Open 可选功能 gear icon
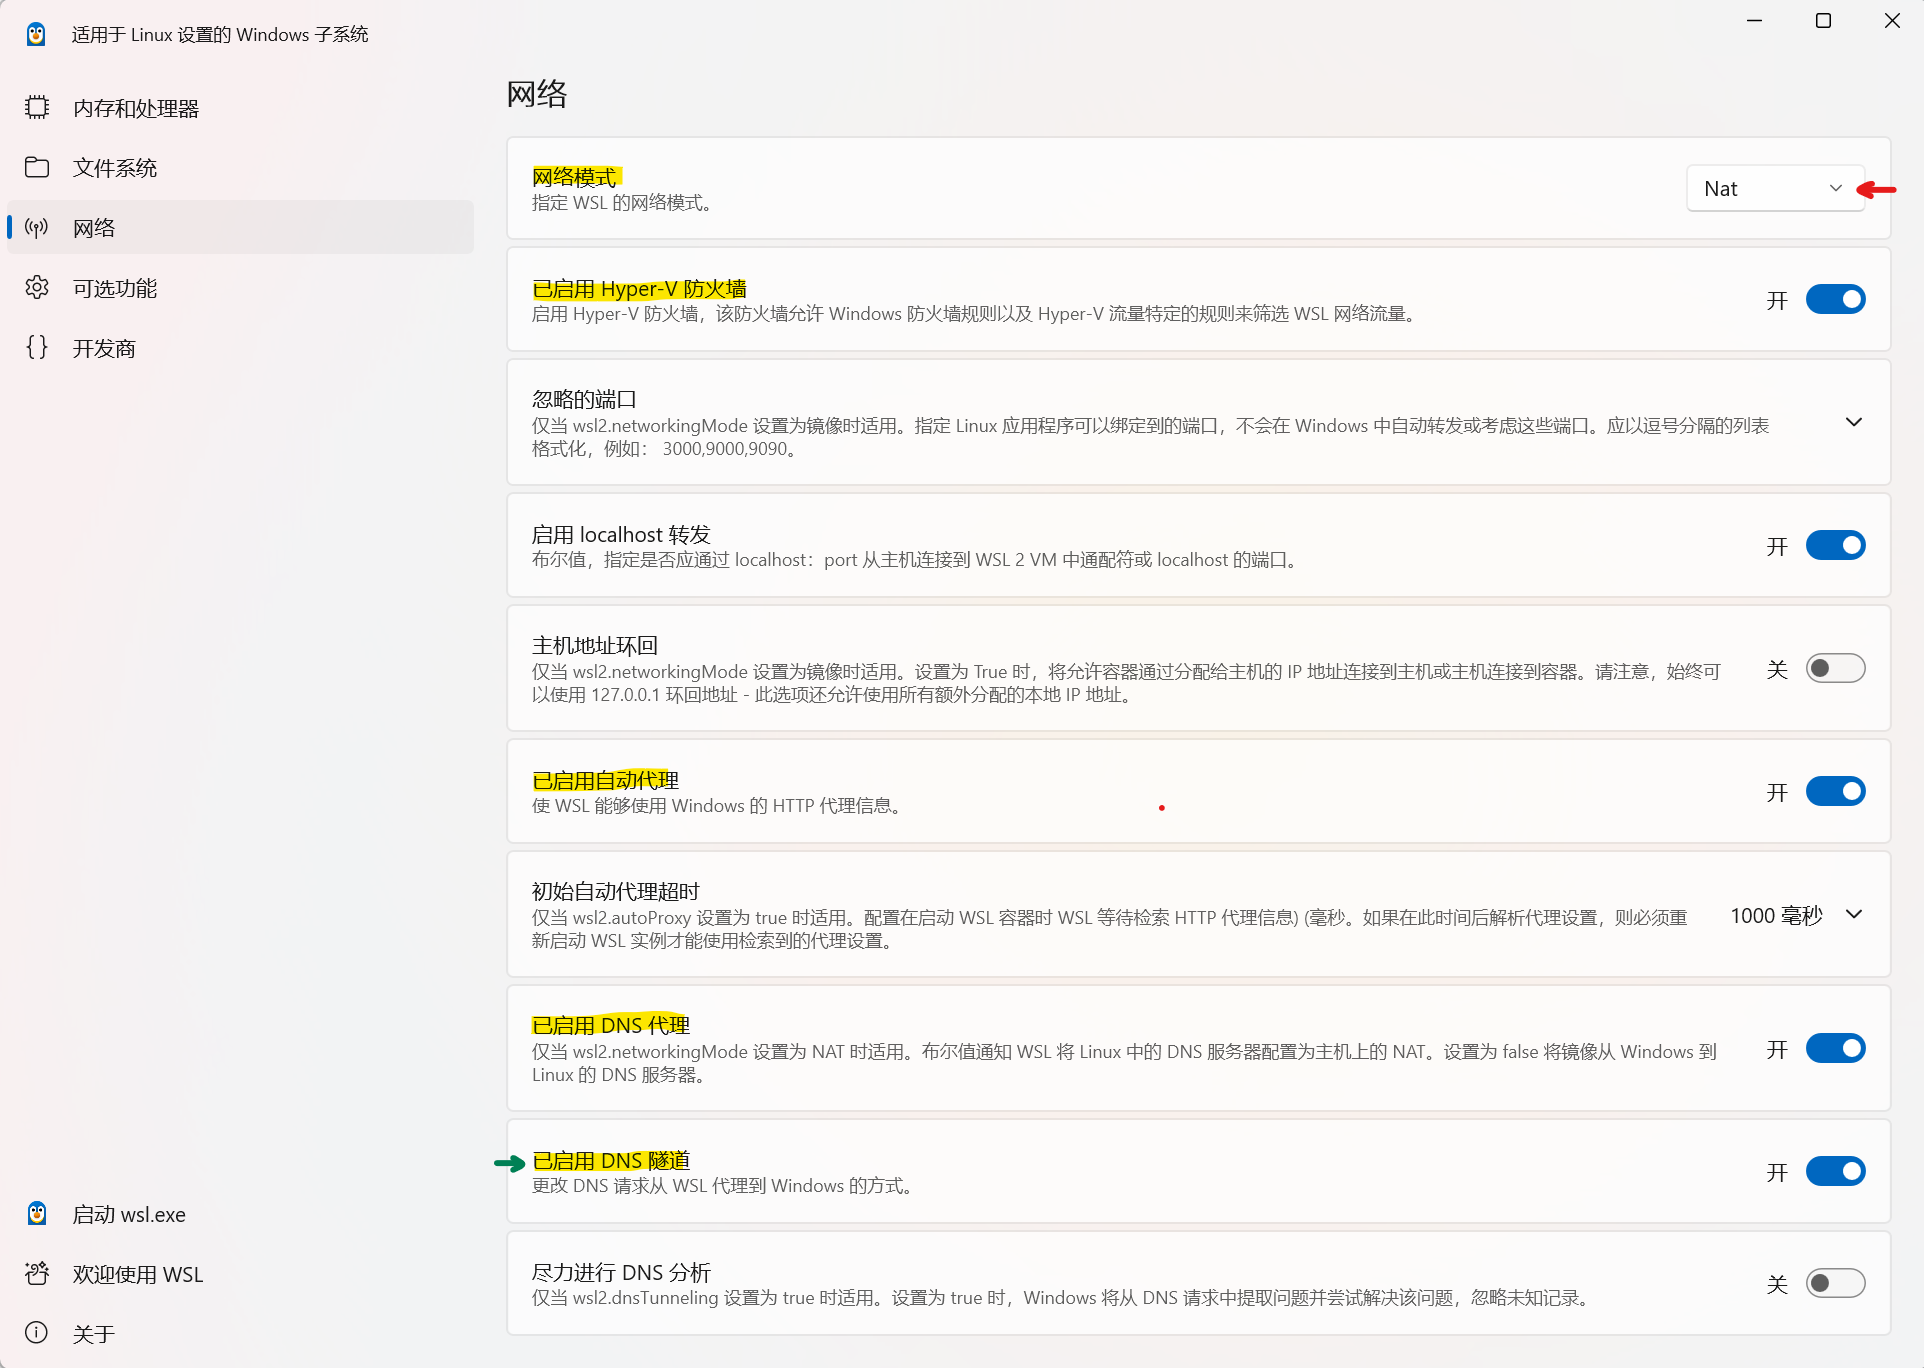This screenshot has width=1924, height=1368. (37, 288)
